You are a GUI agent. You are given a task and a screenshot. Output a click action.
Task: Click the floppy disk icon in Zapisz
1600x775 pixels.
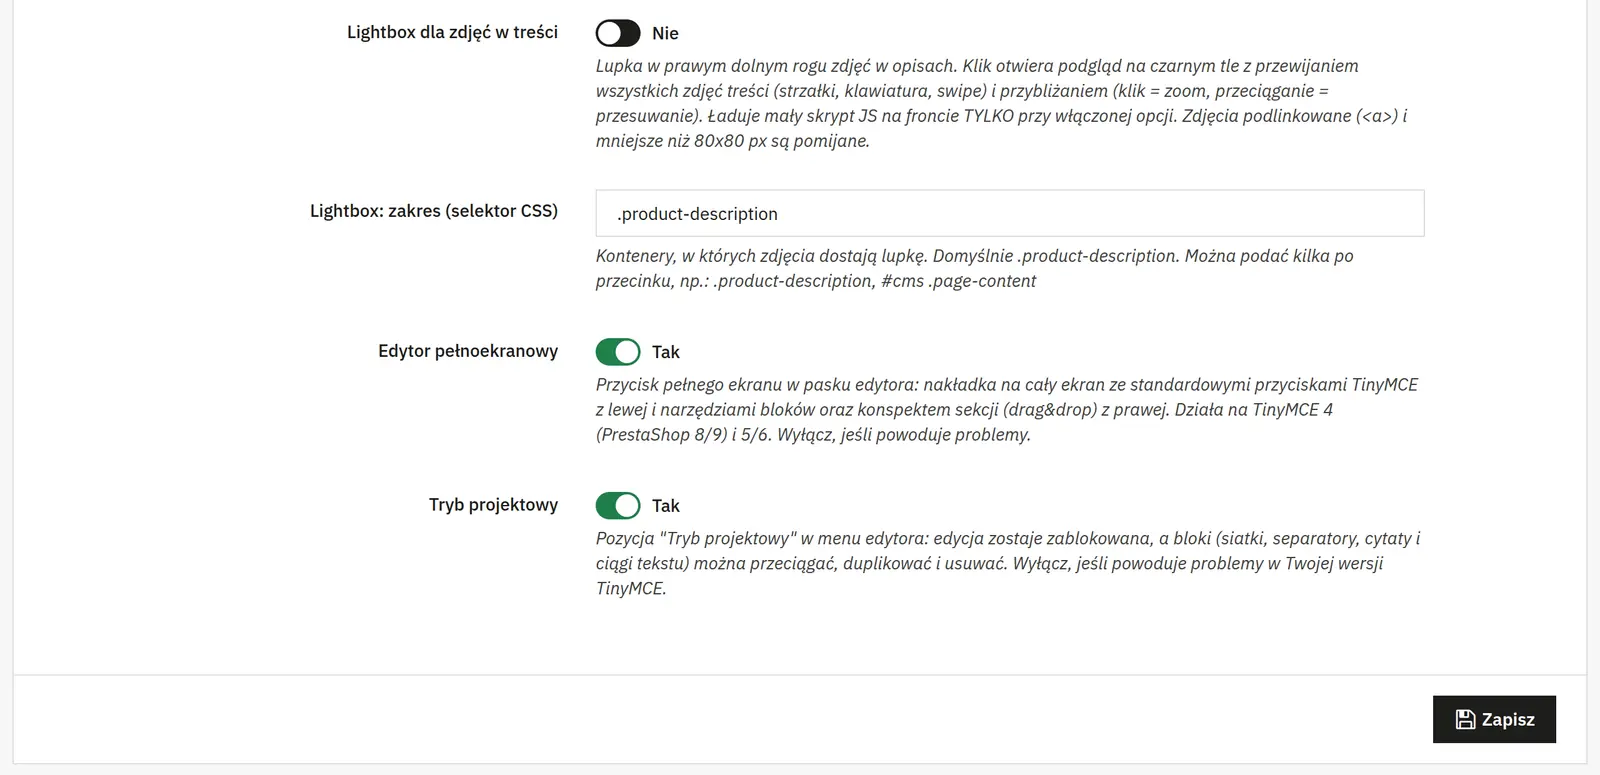[1465, 719]
